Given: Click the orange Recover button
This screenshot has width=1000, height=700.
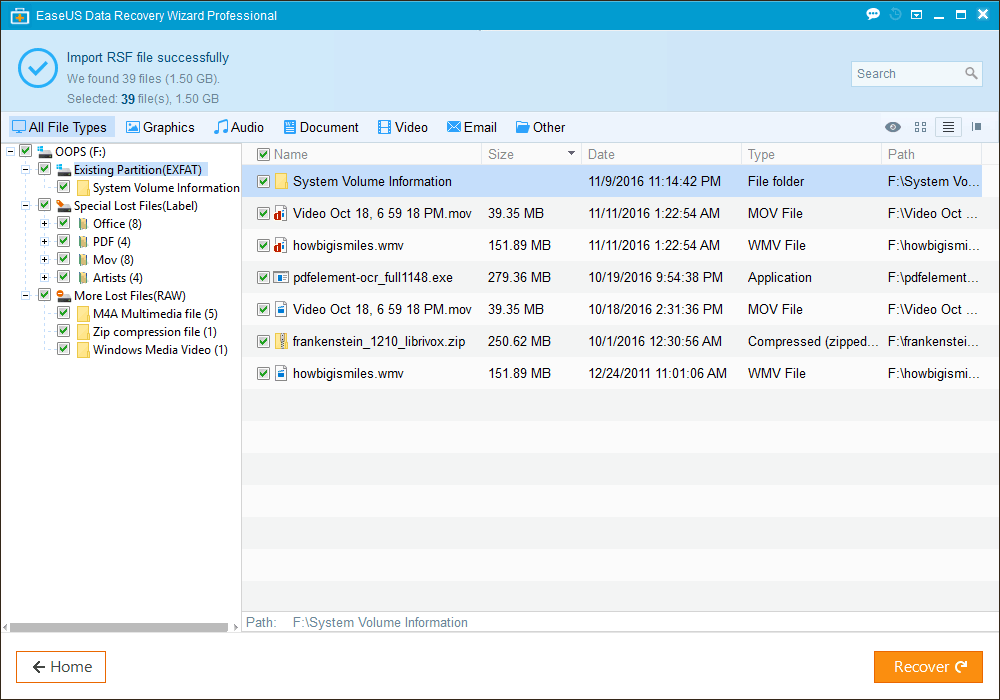Looking at the screenshot, I should coord(928,667).
